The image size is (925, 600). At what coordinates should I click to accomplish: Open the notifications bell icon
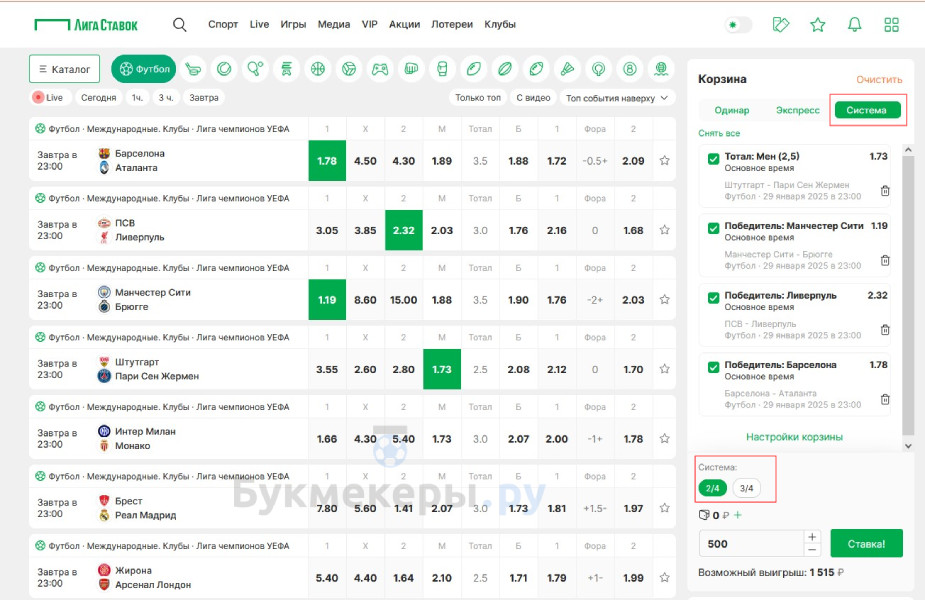(854, 25)
